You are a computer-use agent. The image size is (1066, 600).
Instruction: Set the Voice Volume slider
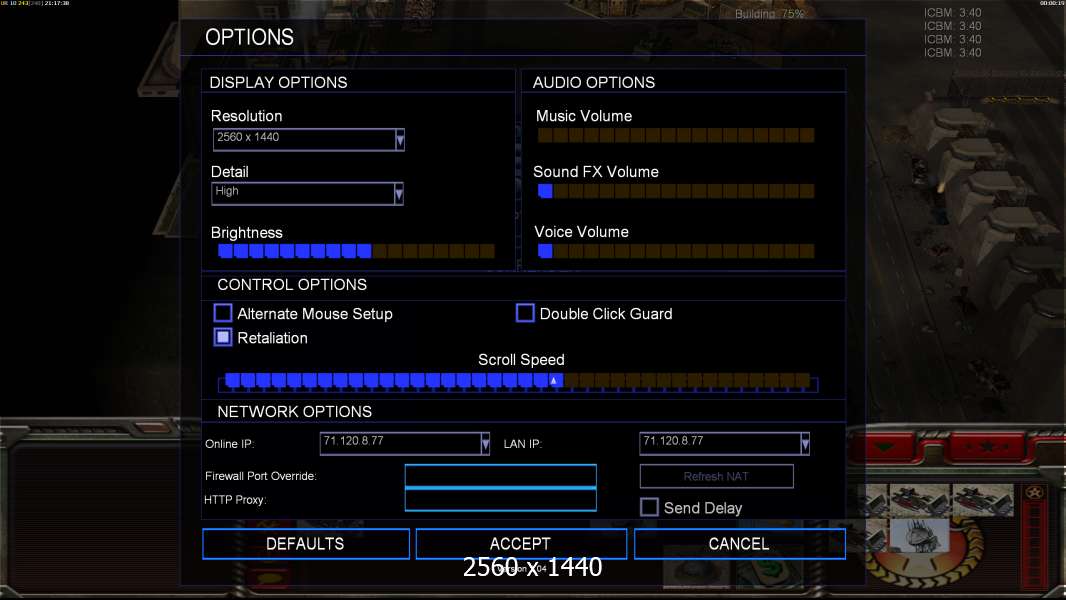(x=676, y=251)
